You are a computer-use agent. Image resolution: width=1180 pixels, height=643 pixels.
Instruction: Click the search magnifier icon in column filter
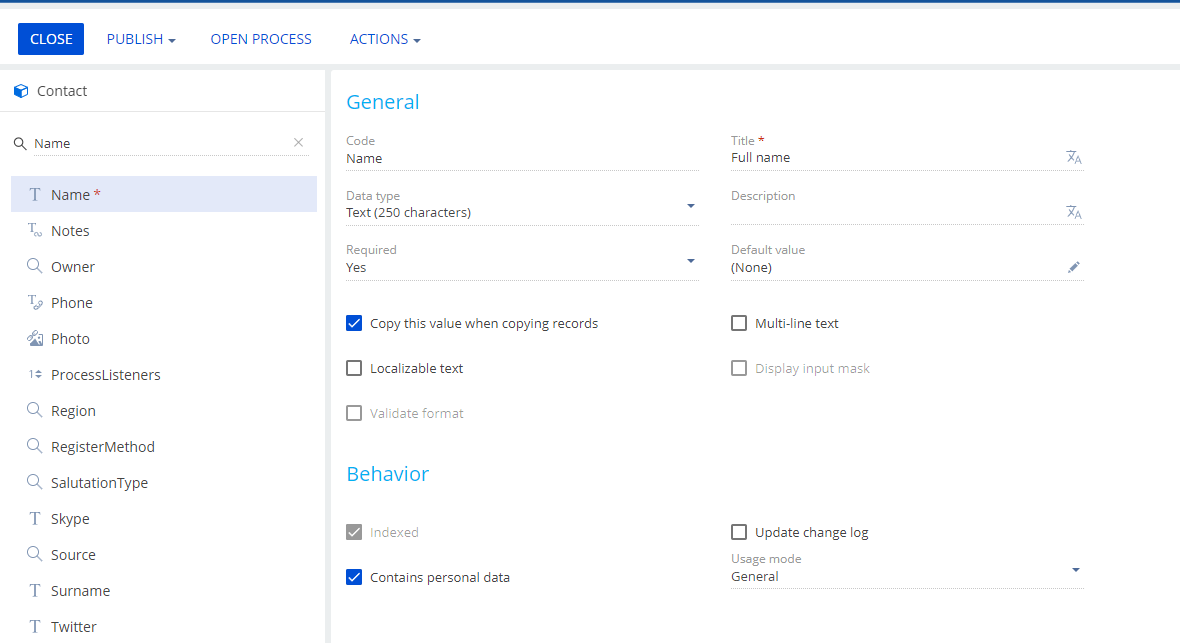point(20,143)
